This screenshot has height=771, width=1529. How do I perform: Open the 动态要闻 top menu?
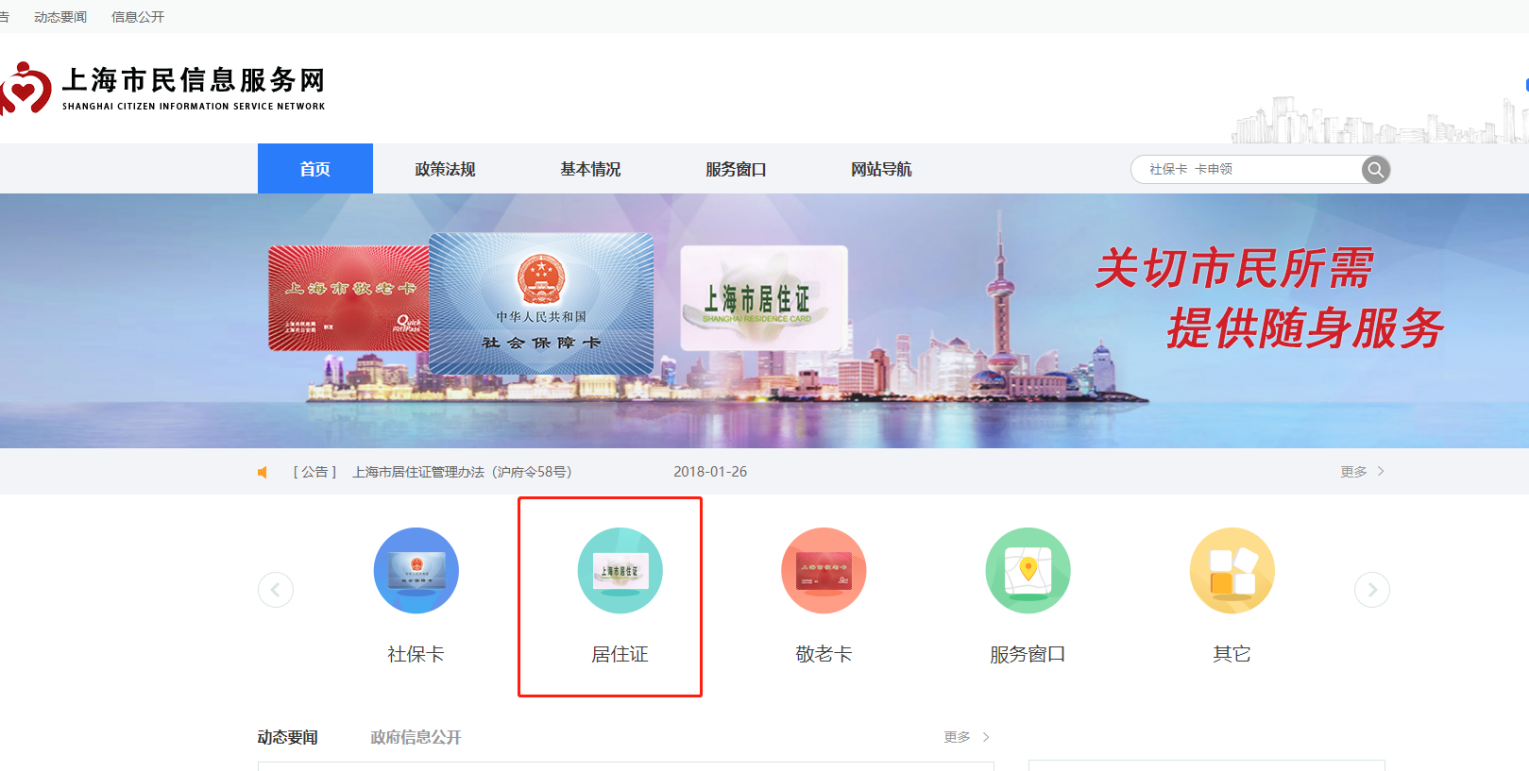click(x=60, y=16)
